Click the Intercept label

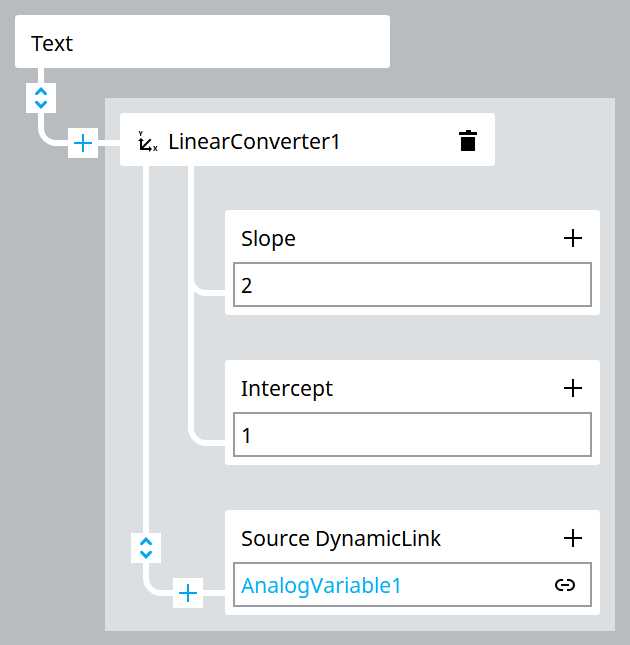287,389
